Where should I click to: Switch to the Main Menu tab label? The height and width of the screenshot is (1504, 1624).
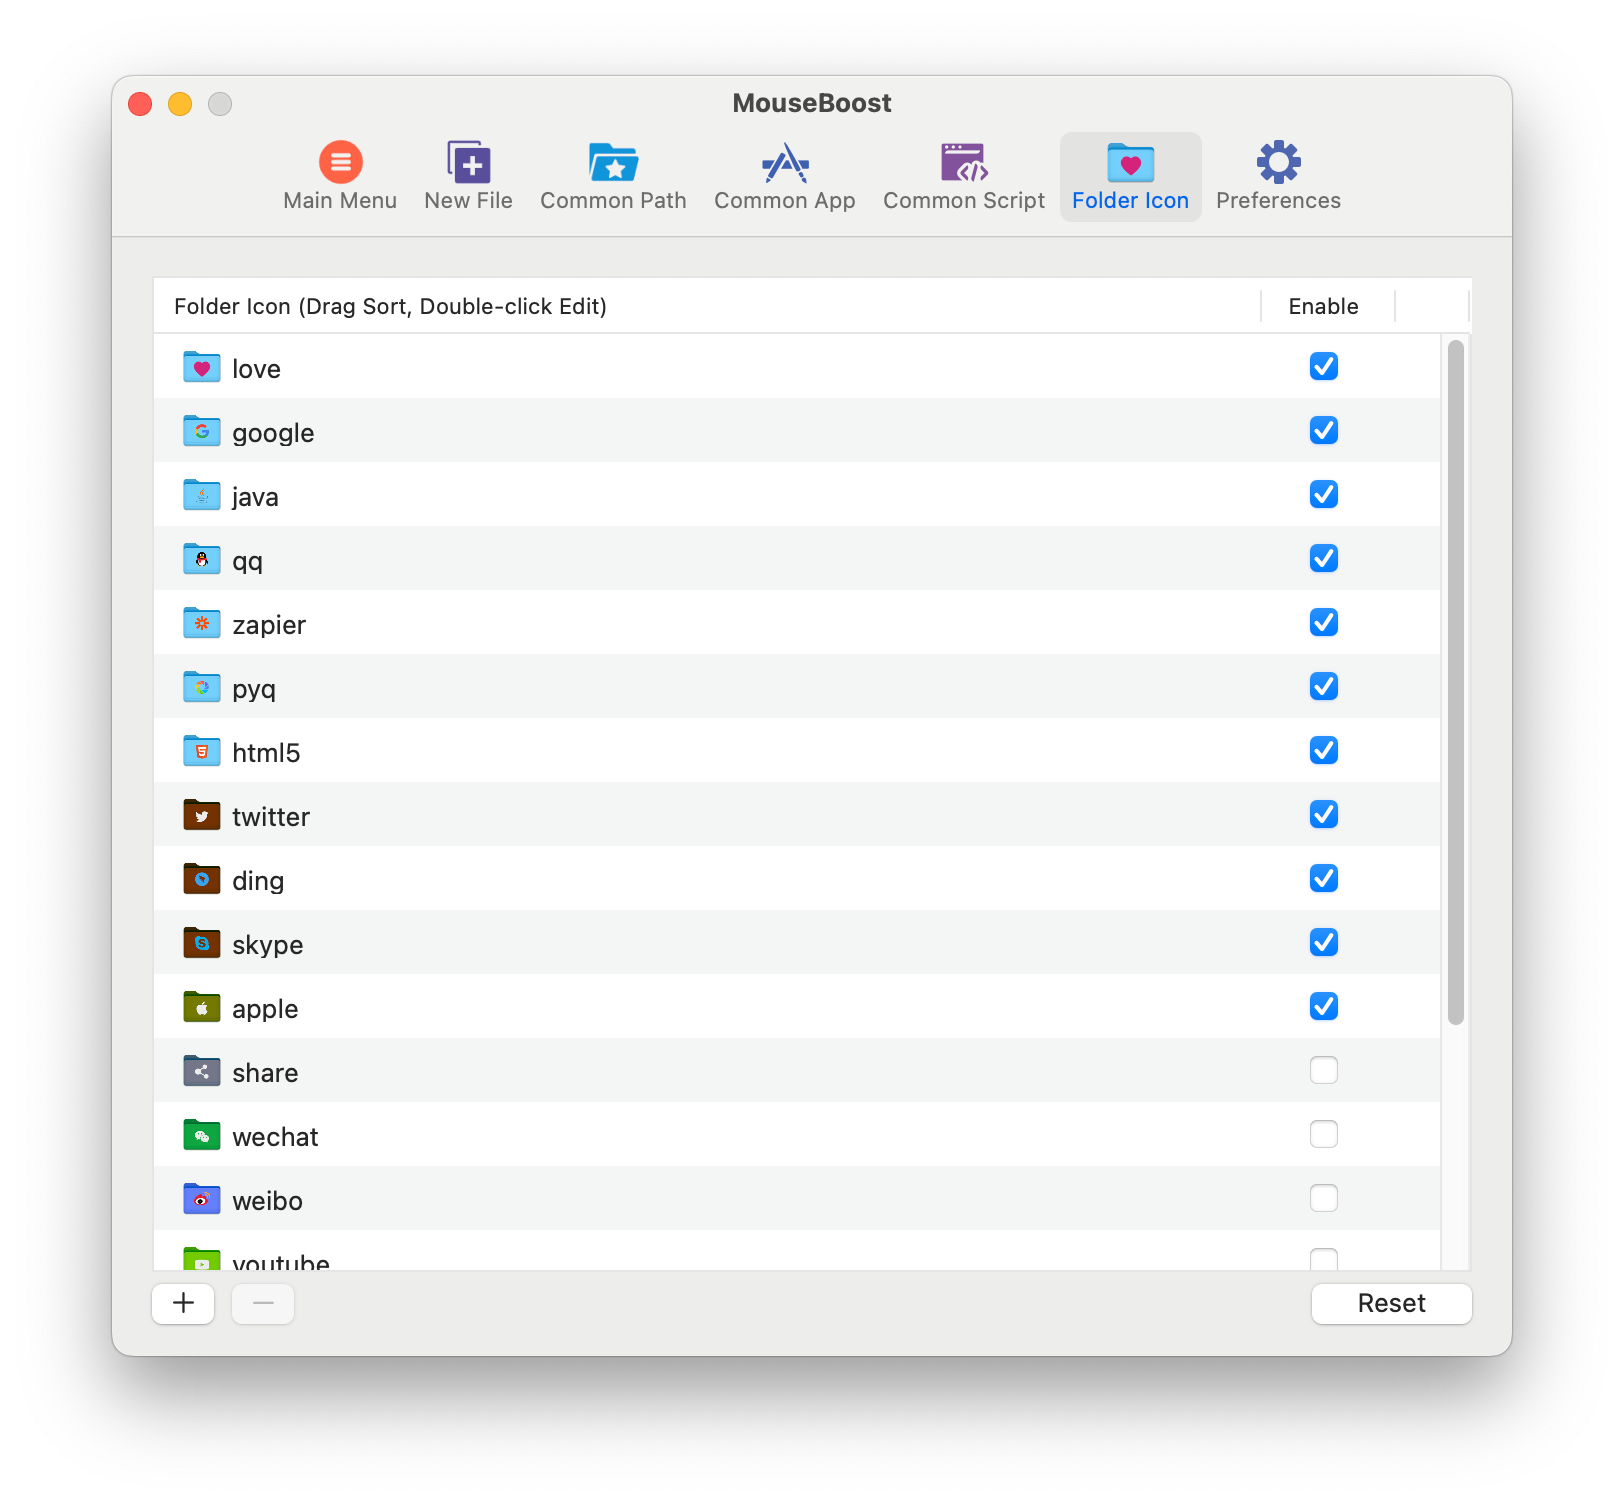pos(340,201)
